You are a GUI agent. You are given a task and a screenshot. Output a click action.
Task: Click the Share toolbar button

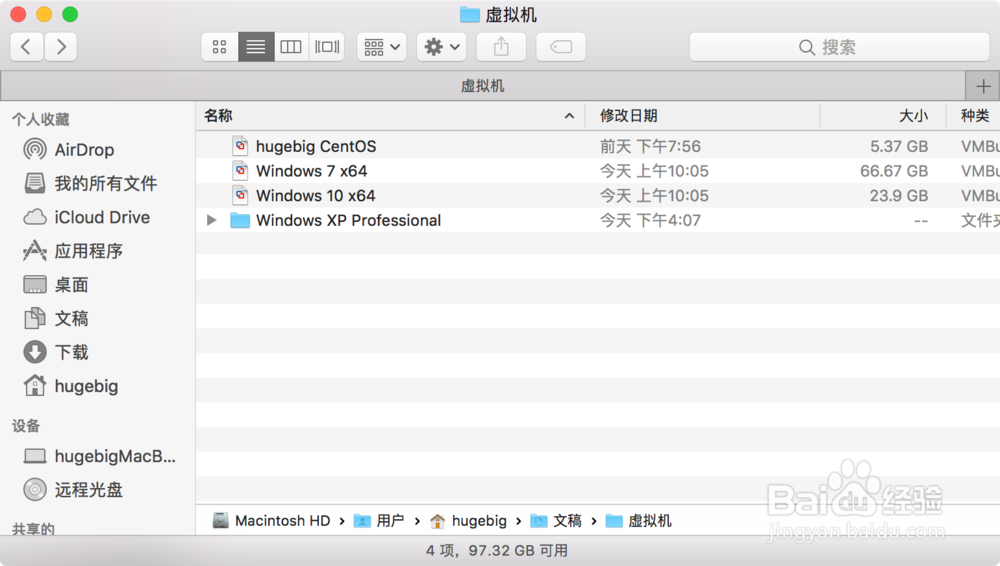(x=501, y=47)
